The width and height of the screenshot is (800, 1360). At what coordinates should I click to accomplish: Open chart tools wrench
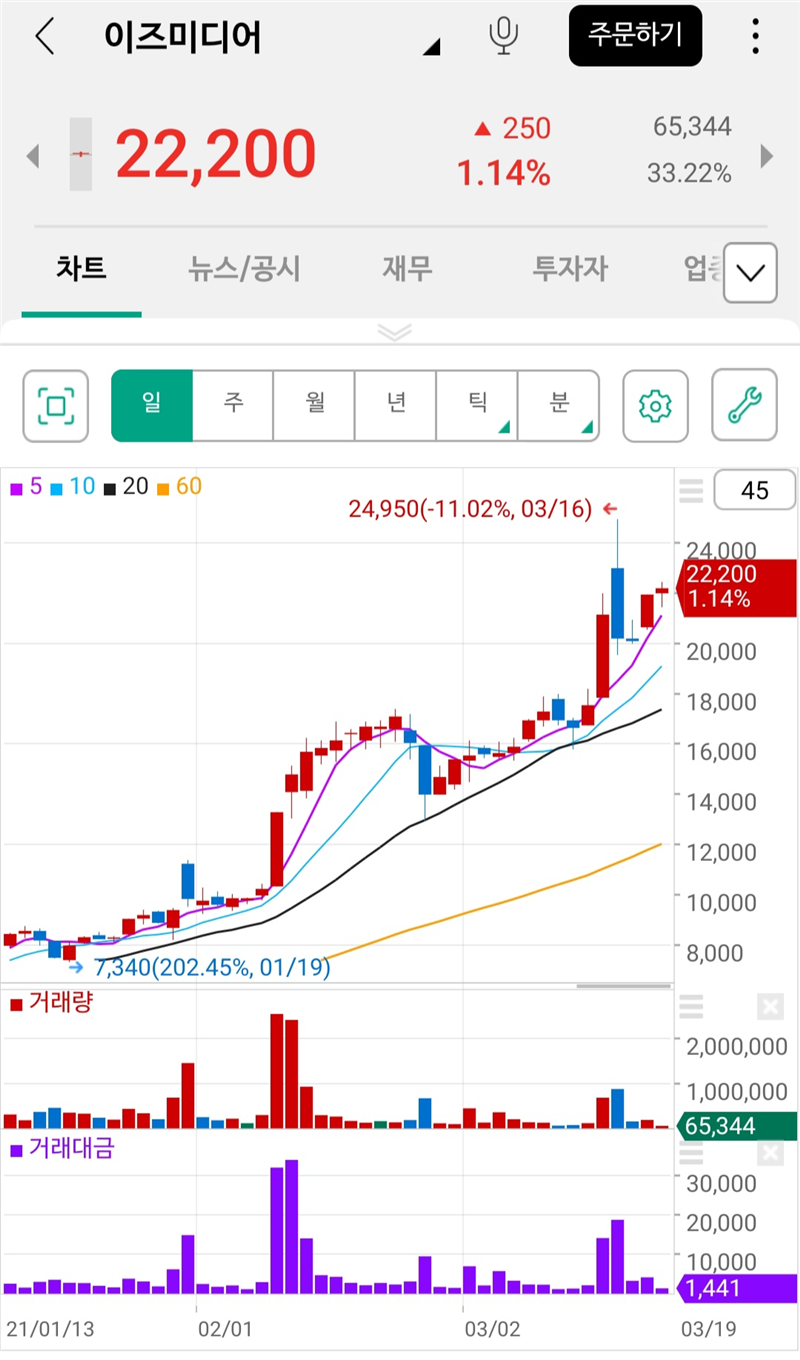tap(744, 405)
